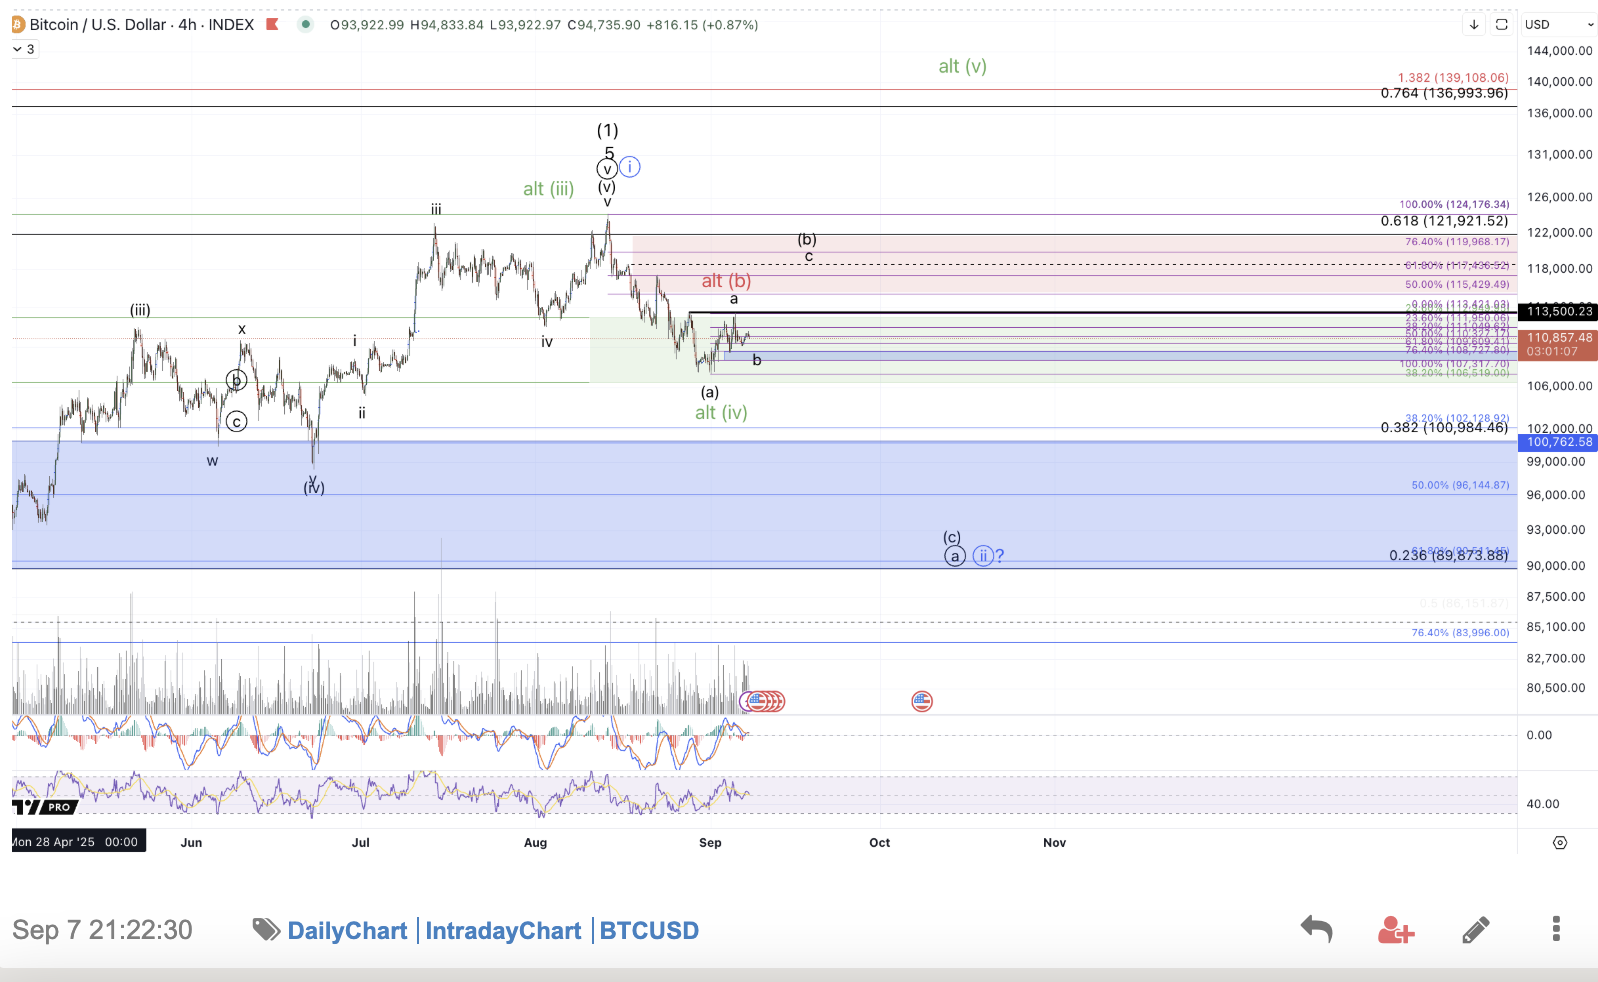Click the pencil edit icon
Screen dimensions: 1598x982
1475,930
